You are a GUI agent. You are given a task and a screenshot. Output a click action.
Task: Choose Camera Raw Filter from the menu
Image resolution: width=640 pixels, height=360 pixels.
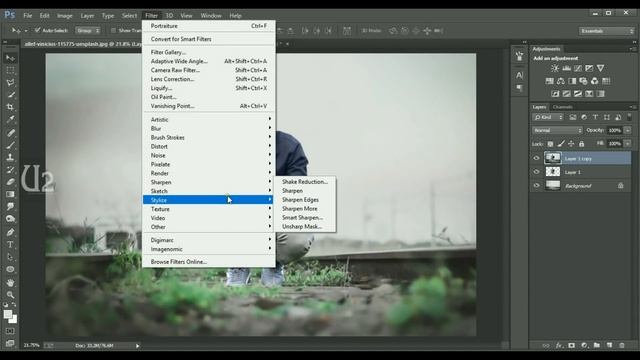(208, 70)
